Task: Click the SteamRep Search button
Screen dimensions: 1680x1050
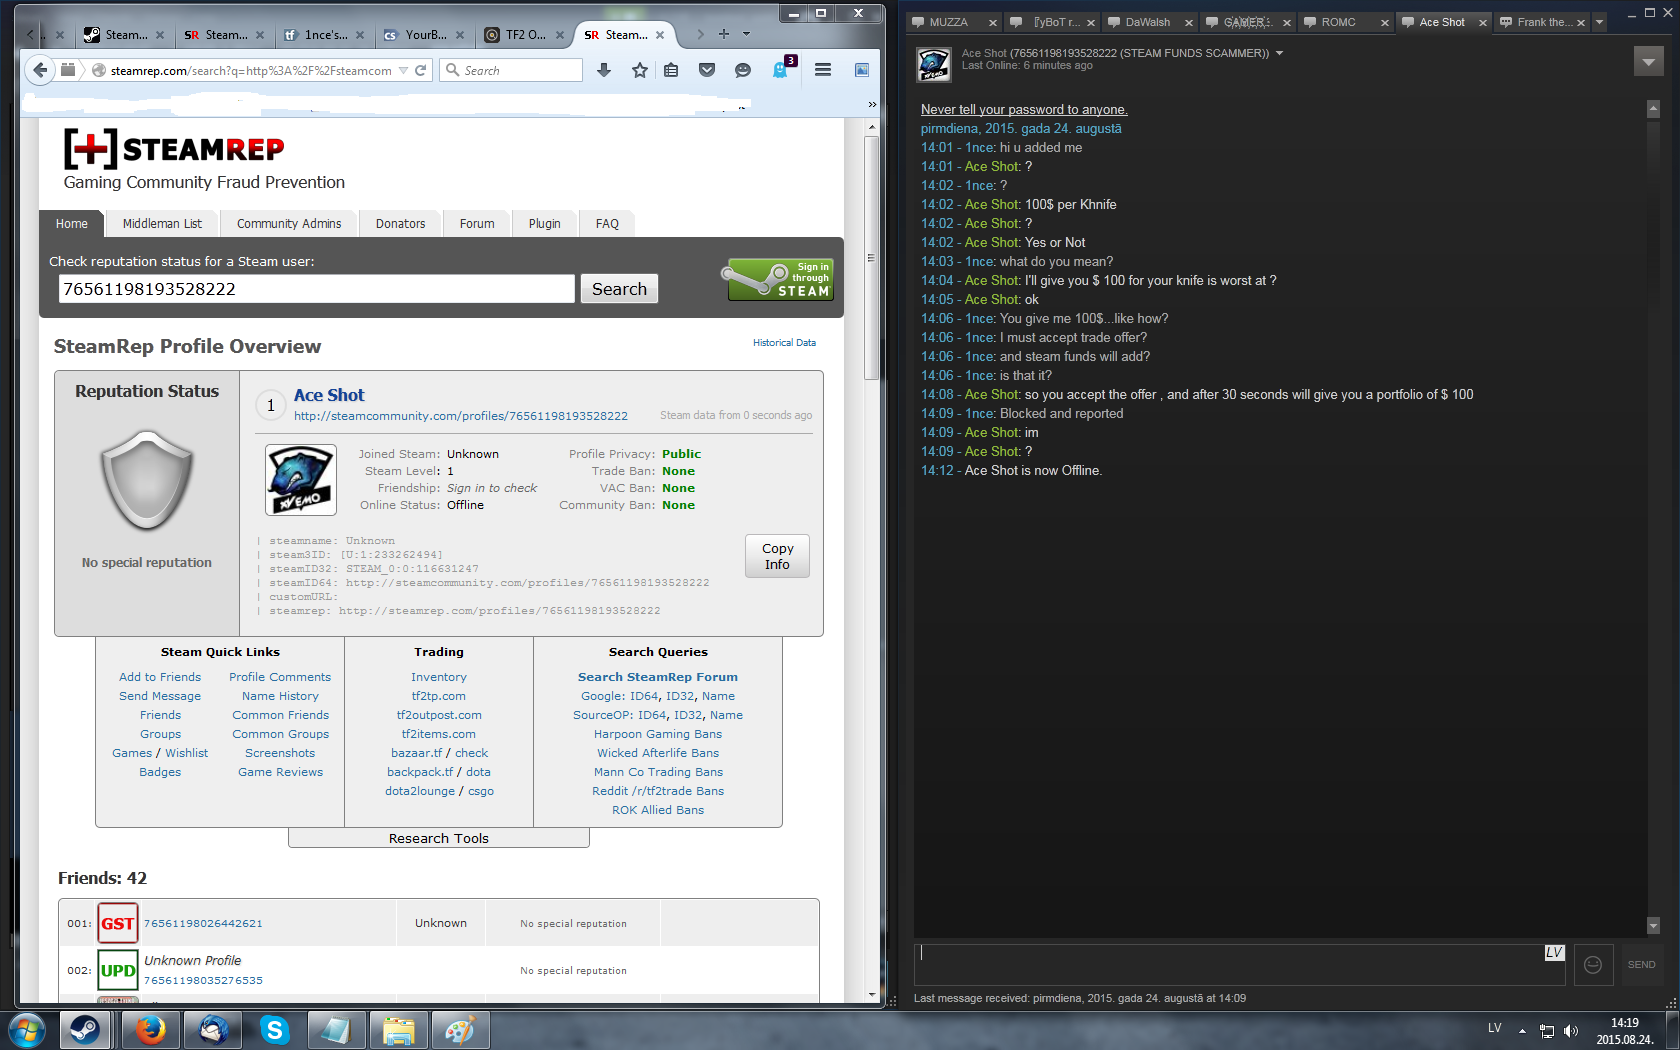Action: click(619, 289)
